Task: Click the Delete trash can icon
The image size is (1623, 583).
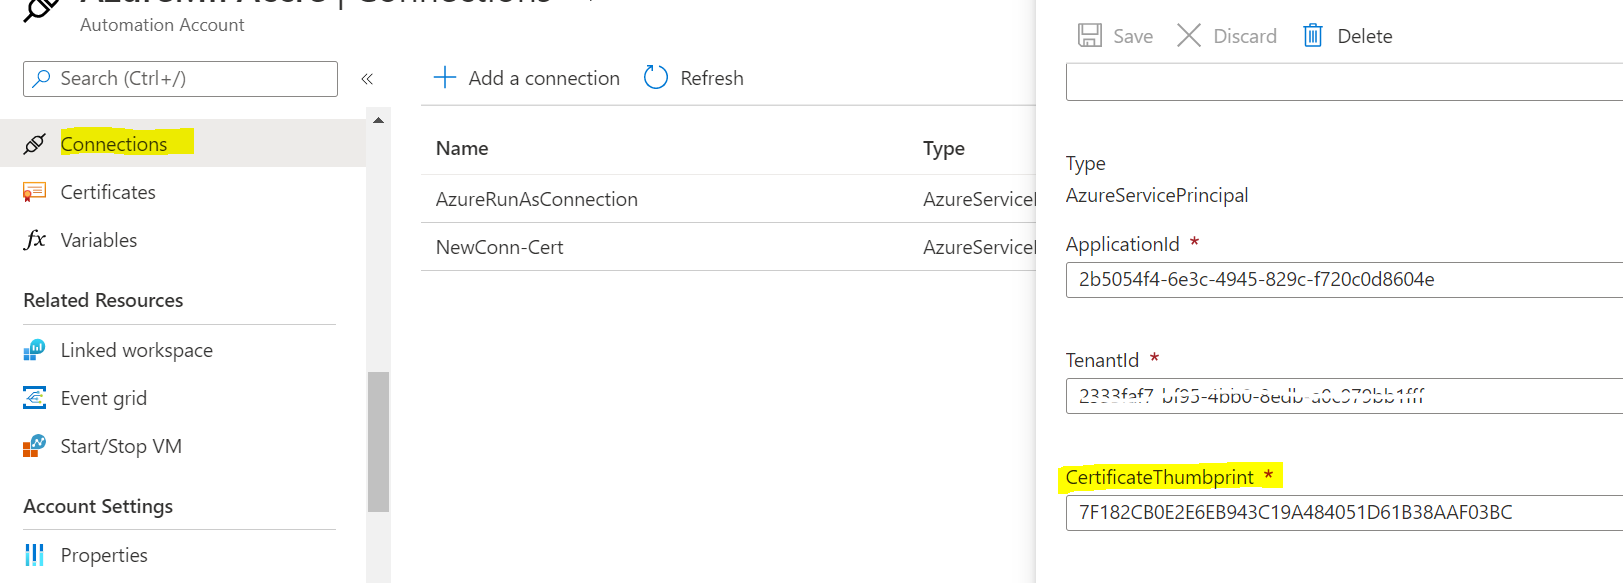Action: (x=1312, y=36)
